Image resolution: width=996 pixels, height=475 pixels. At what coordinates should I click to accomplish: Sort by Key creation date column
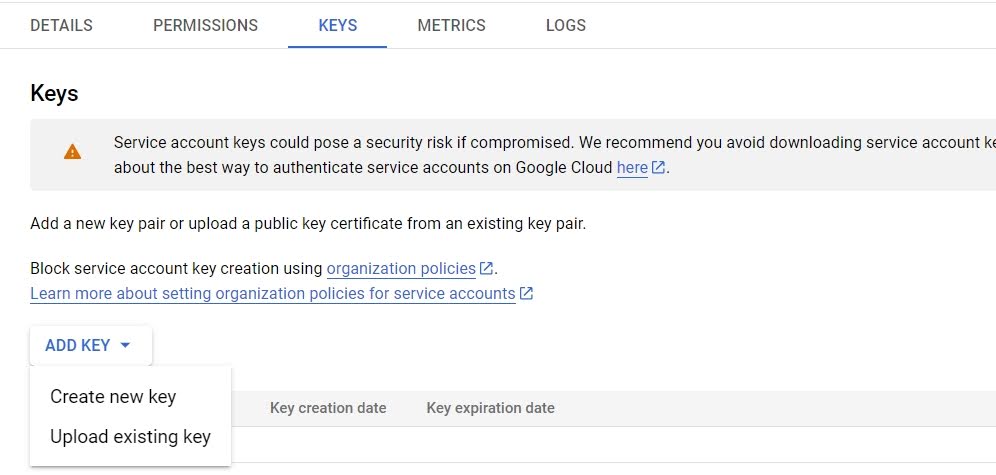(328, 408)
